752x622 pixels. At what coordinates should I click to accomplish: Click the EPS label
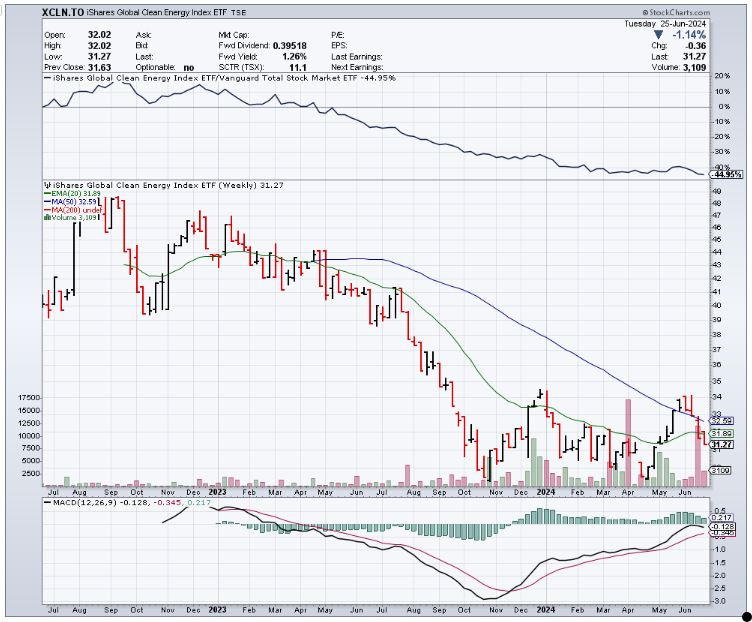click(x=339, y=46)
